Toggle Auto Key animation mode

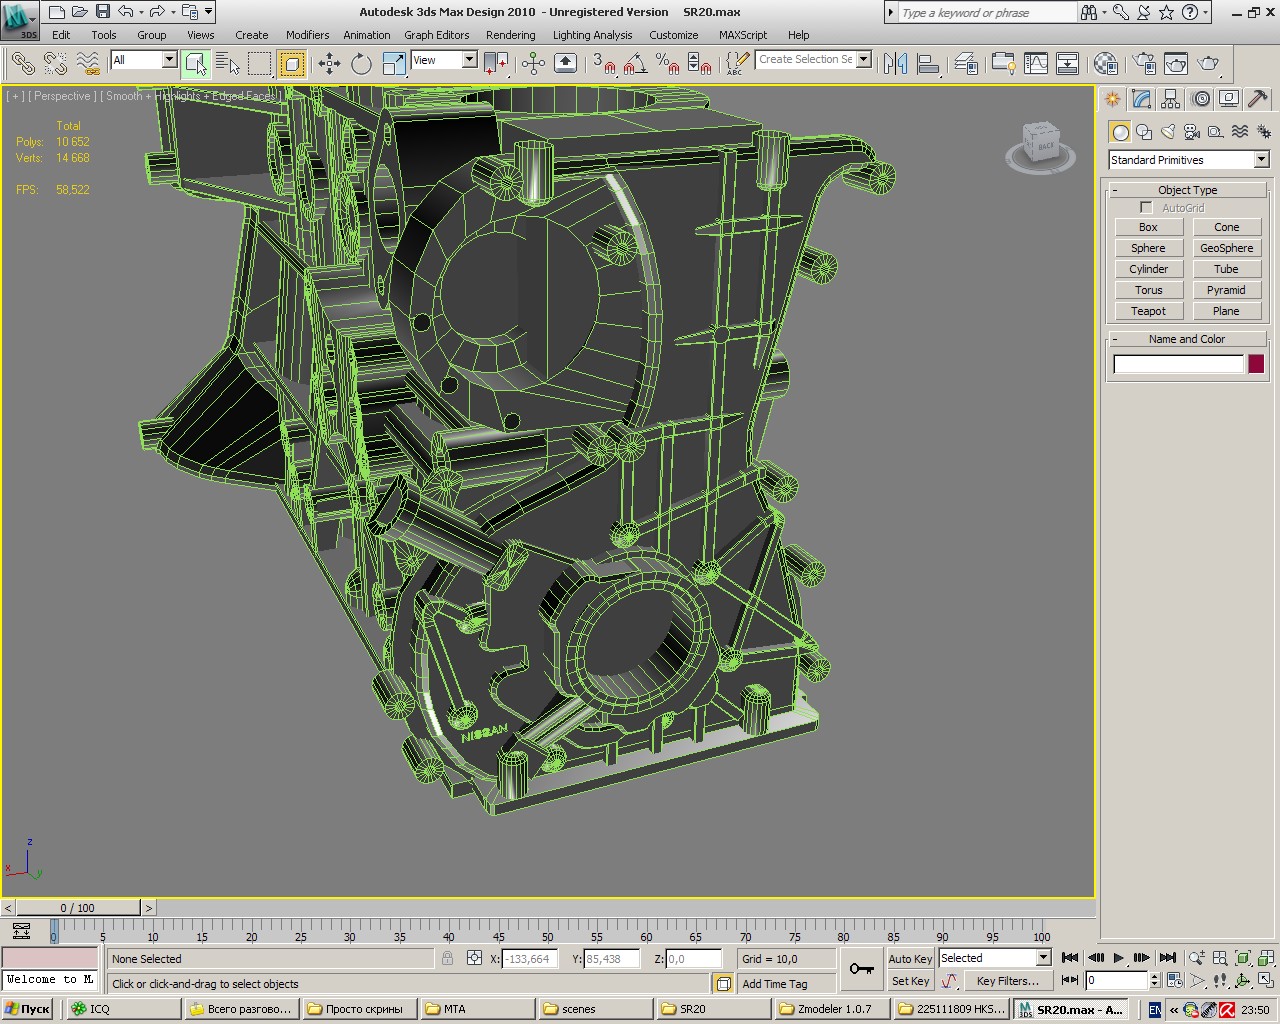click(x=909, y=958)
